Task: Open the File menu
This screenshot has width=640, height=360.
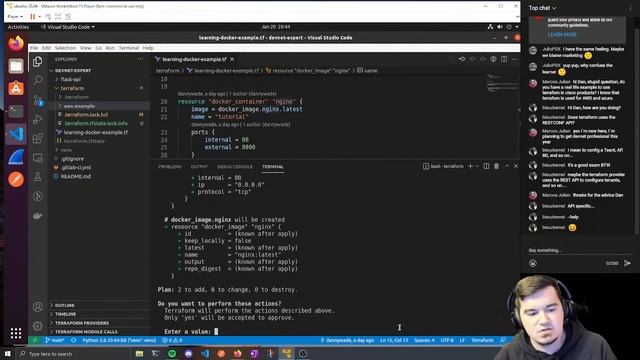Action: [x=34, y=48]
